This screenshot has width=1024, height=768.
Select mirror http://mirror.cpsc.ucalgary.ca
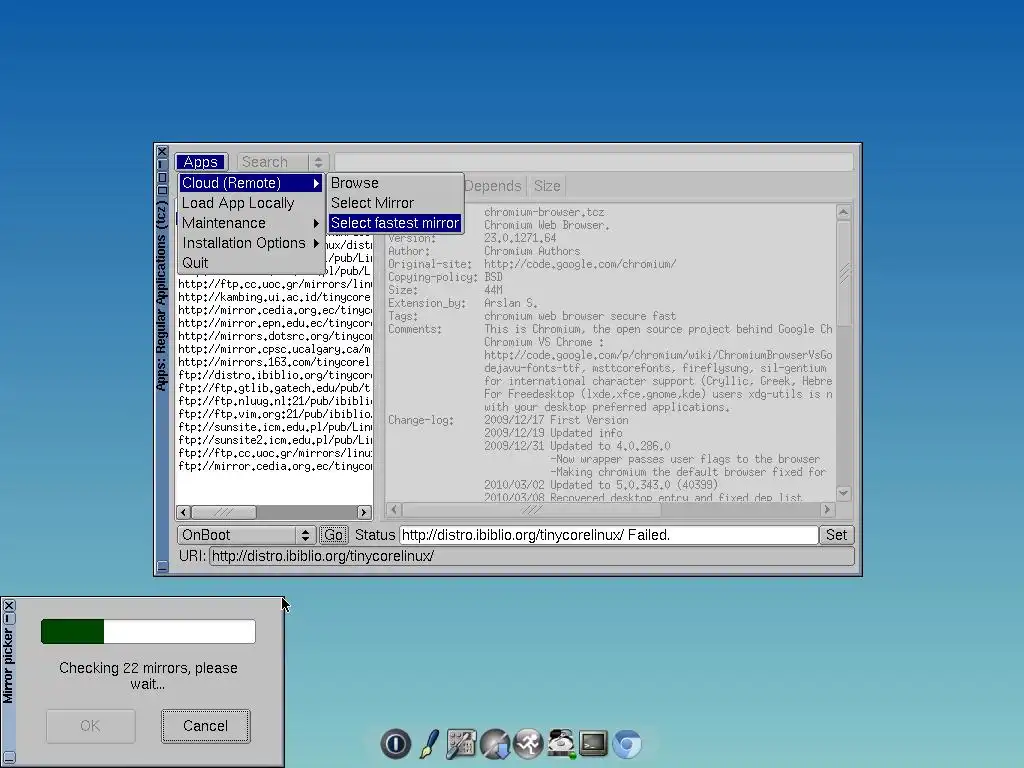tap(274, 349)
